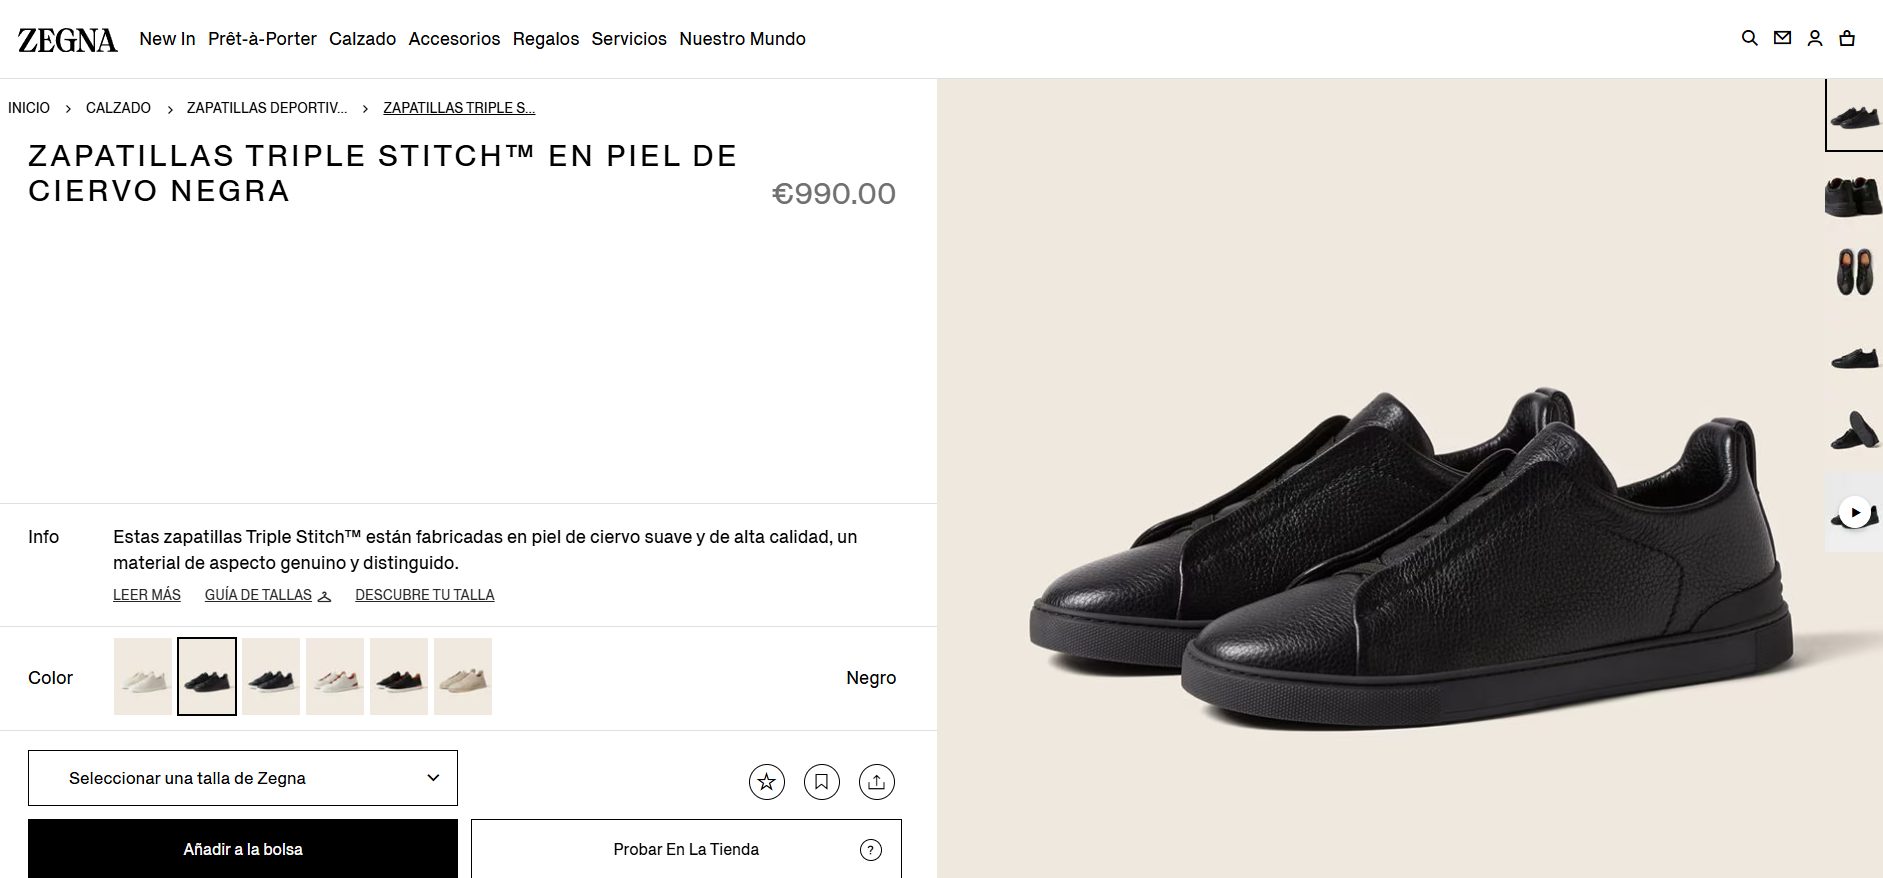Click Probar En La Tienda button
The width and height of the screenshot is (1883, 878).
(686, 849)
